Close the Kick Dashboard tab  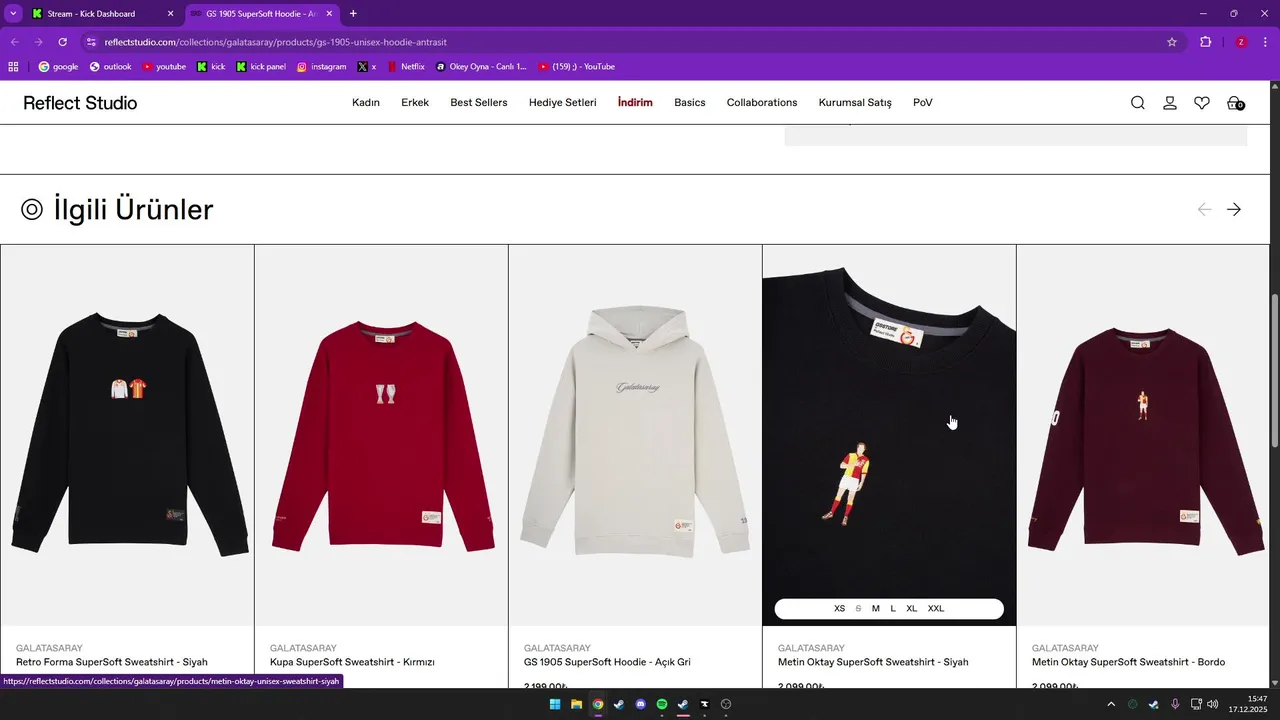[x=170, y=14]
